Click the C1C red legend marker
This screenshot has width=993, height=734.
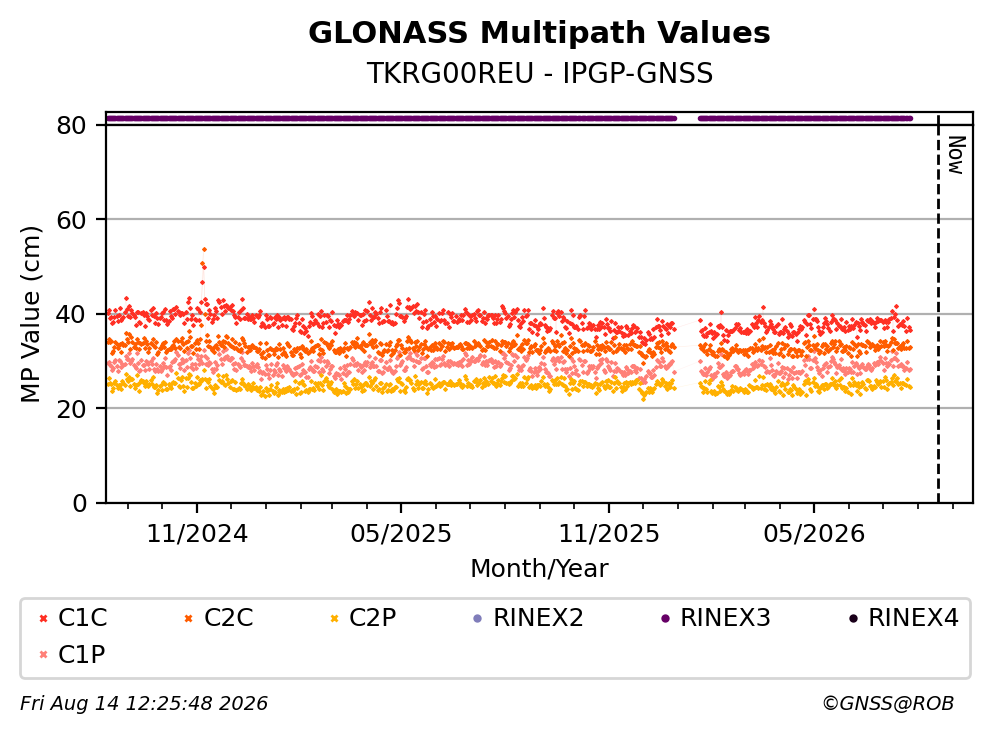43,618
